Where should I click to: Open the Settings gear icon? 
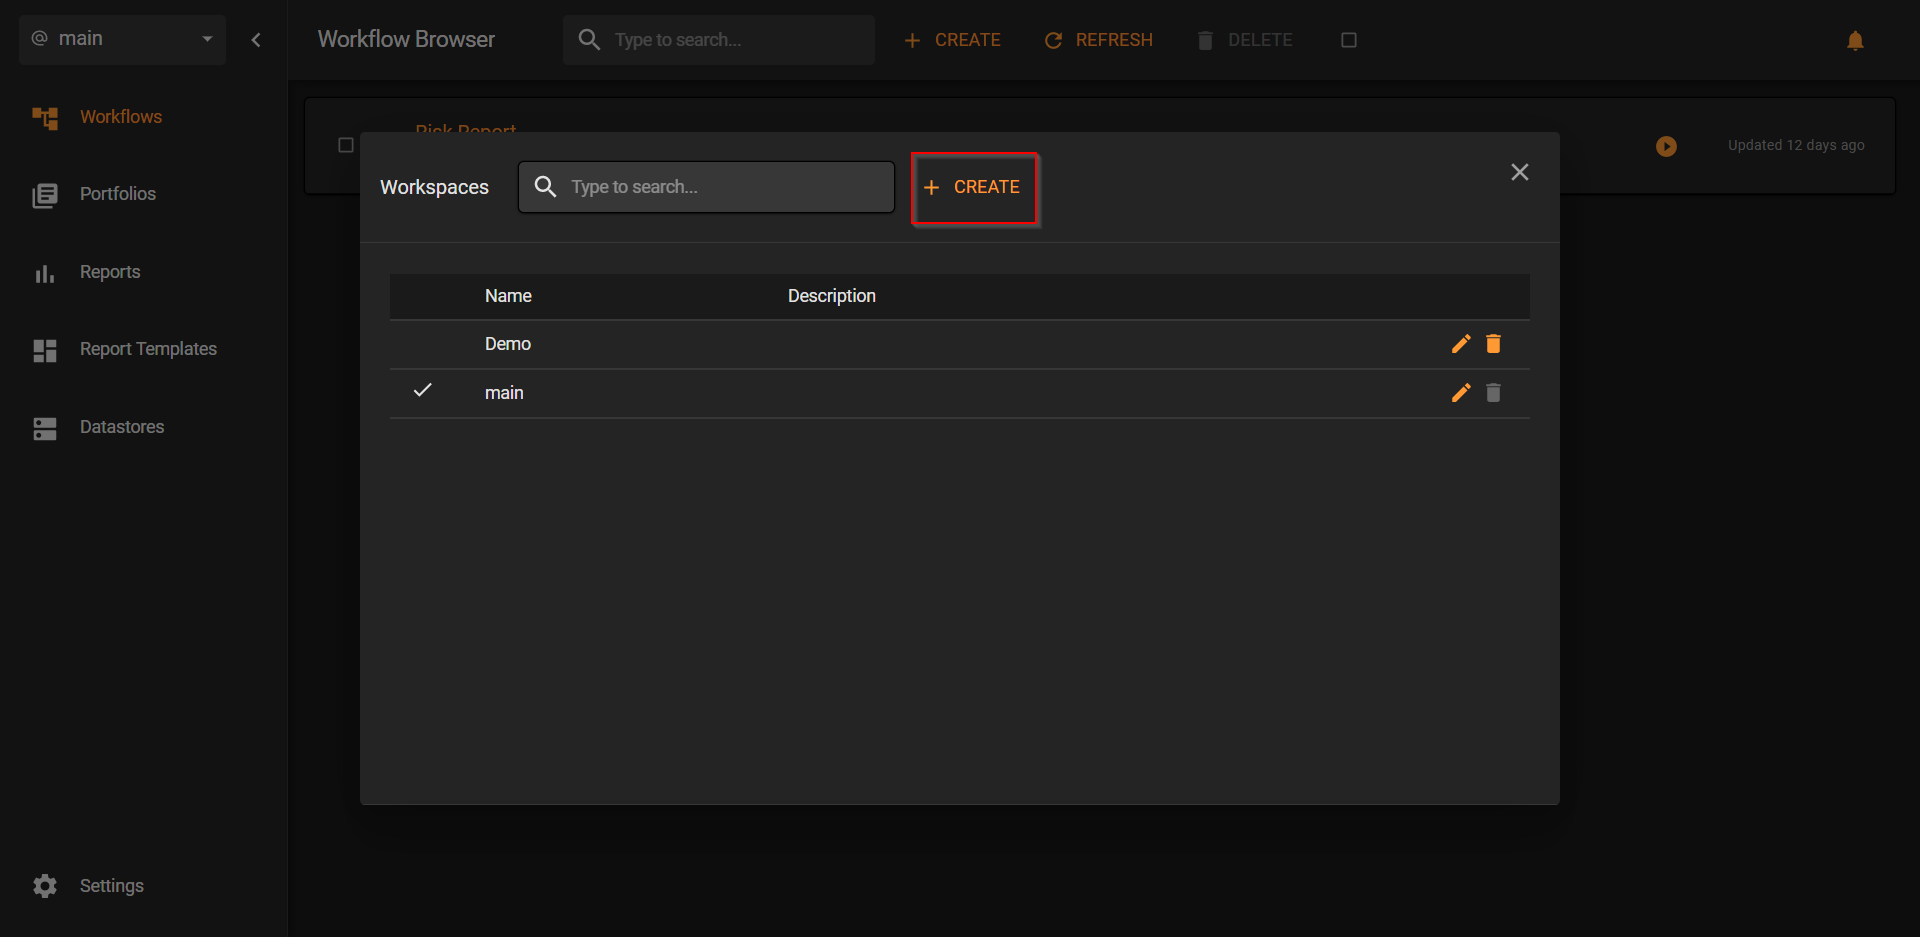(x=45, y=886)
